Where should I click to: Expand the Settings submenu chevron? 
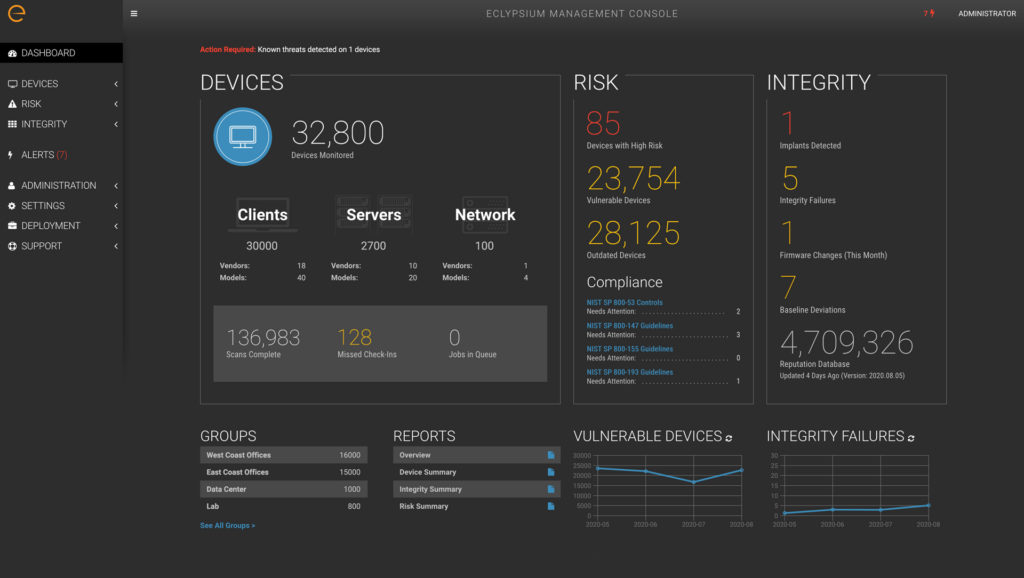[116, 206]
